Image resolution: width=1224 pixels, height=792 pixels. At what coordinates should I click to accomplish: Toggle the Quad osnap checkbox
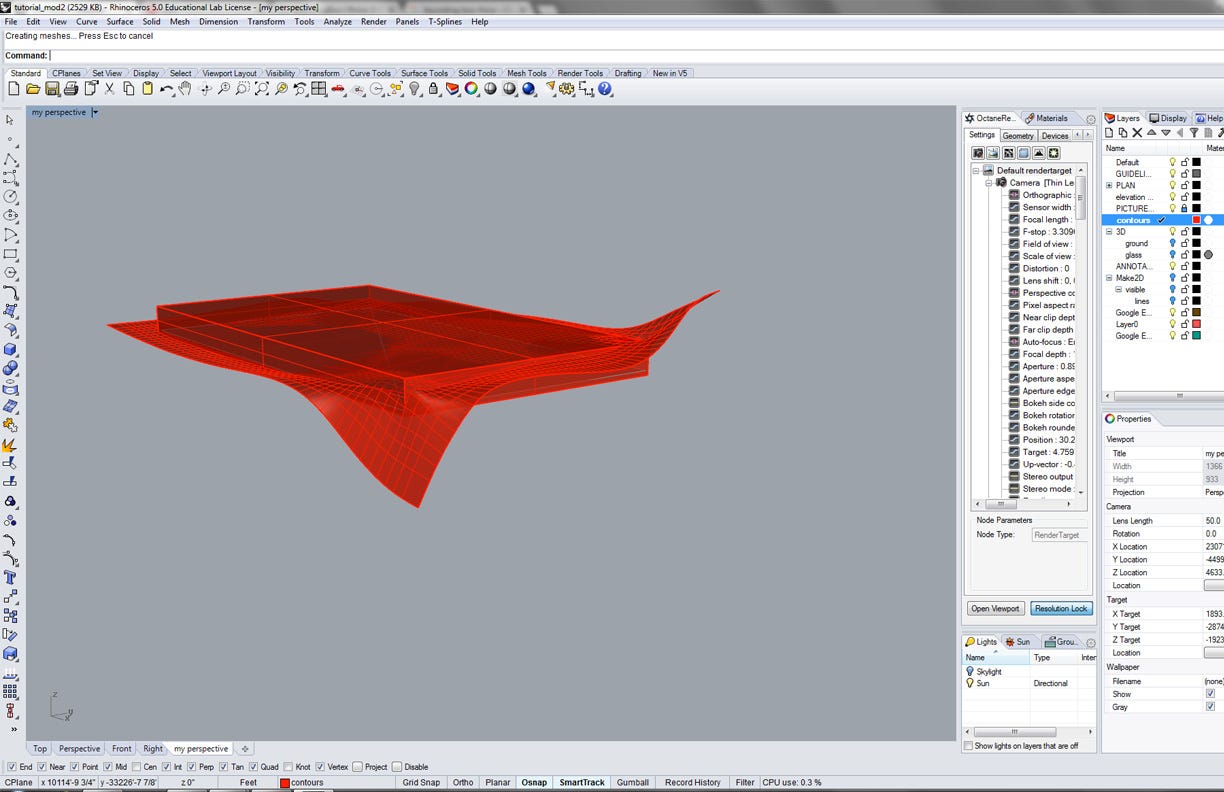[x=254, y=767]
